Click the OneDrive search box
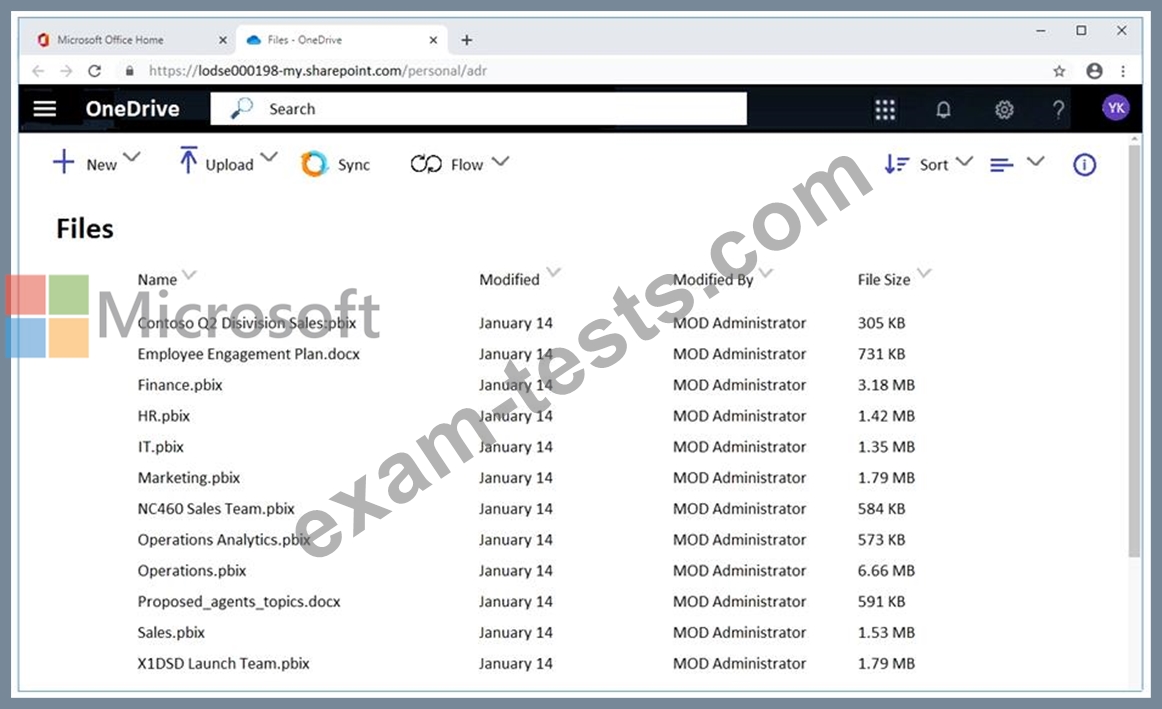Screen dimensions: 1162x709 pos(479,109)
